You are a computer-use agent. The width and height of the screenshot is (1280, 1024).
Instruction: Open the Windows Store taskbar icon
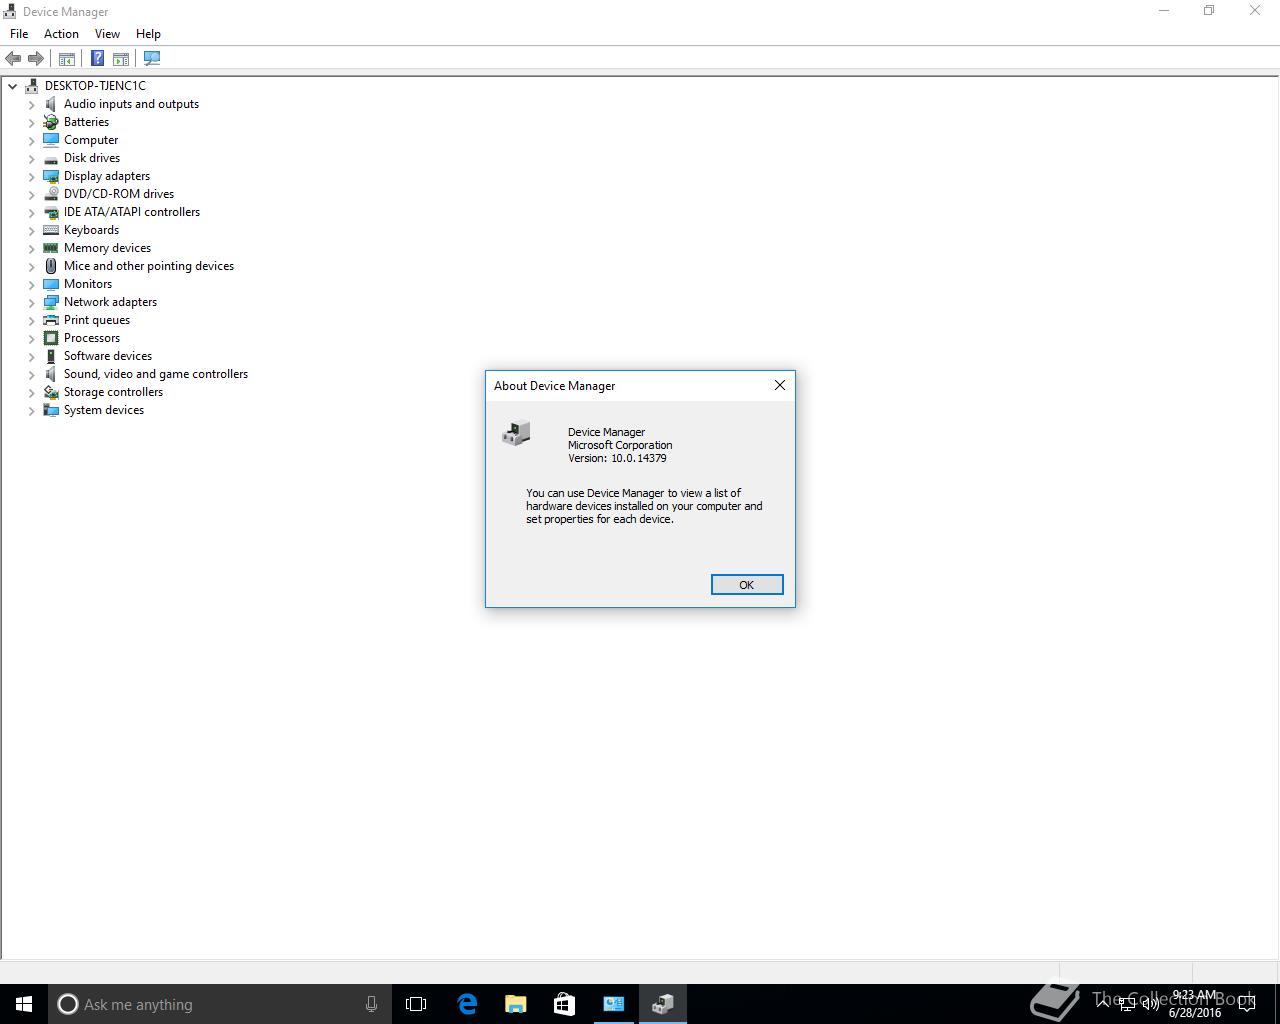click(565, 1004)
